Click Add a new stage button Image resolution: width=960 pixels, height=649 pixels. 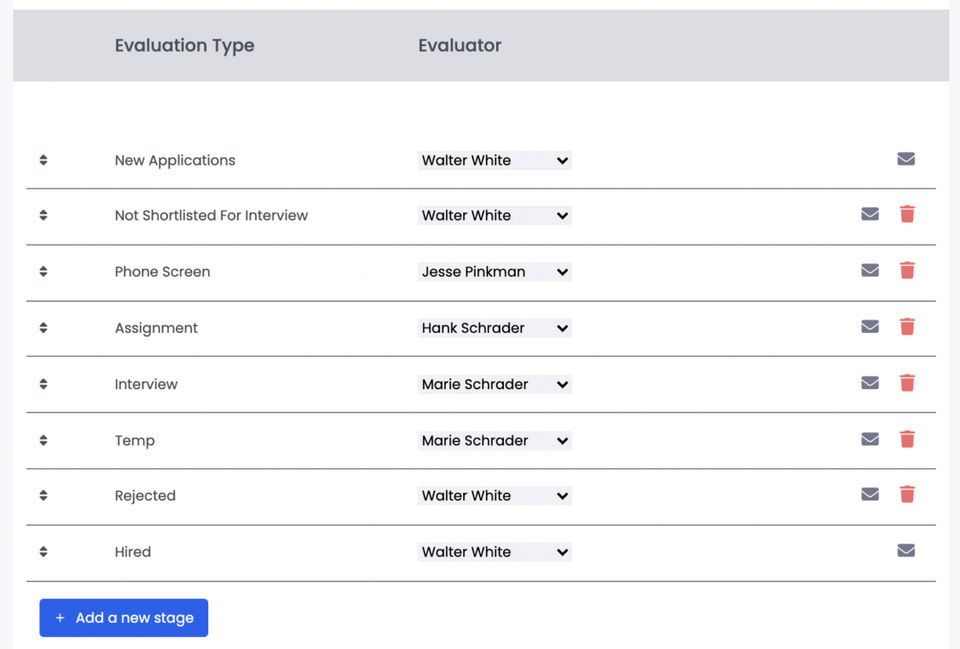pyautogui.click(x=124, y=618)
